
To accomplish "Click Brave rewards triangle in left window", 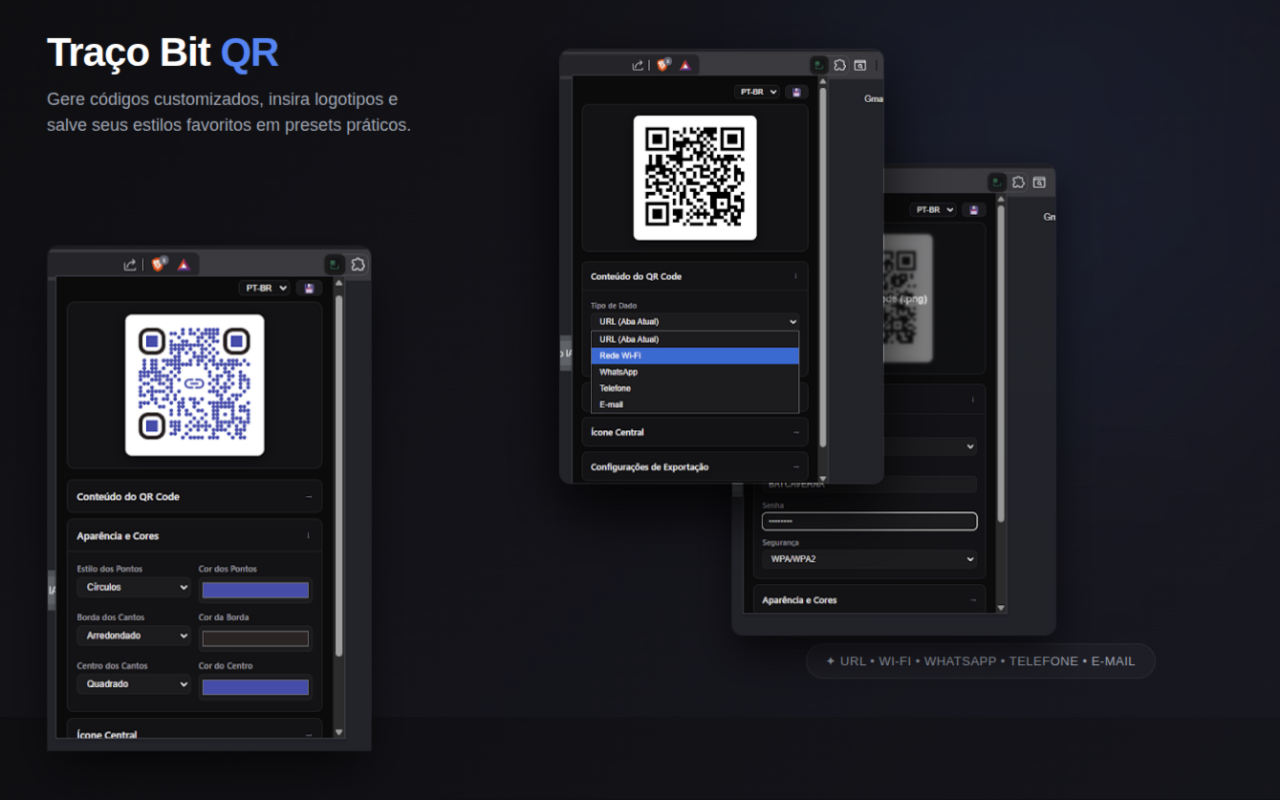I will pos(184,265).
